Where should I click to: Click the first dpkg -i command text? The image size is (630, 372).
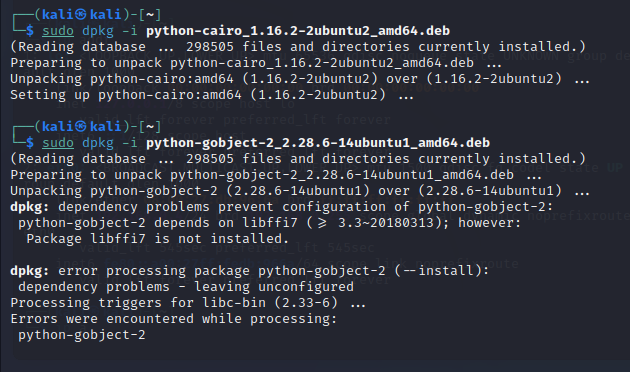click(110, 31)
